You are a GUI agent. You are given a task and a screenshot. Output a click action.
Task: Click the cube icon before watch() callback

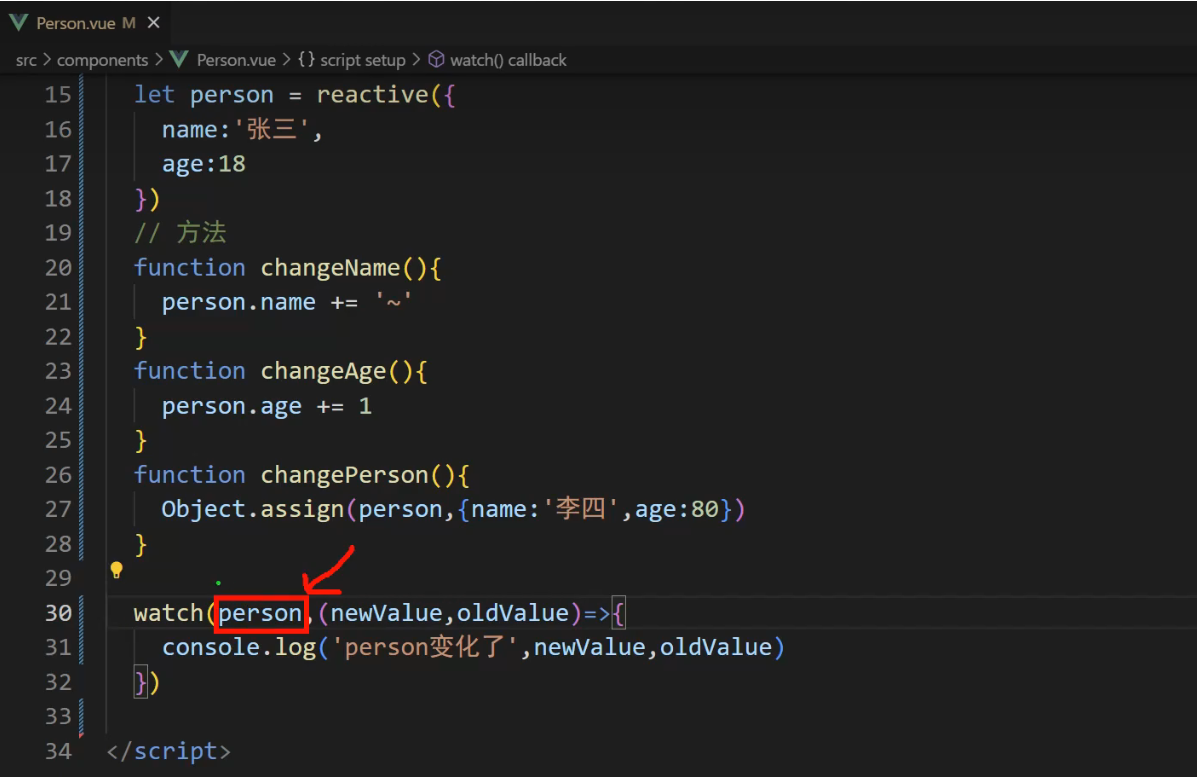pyautogui.click(x=436, y=60)
